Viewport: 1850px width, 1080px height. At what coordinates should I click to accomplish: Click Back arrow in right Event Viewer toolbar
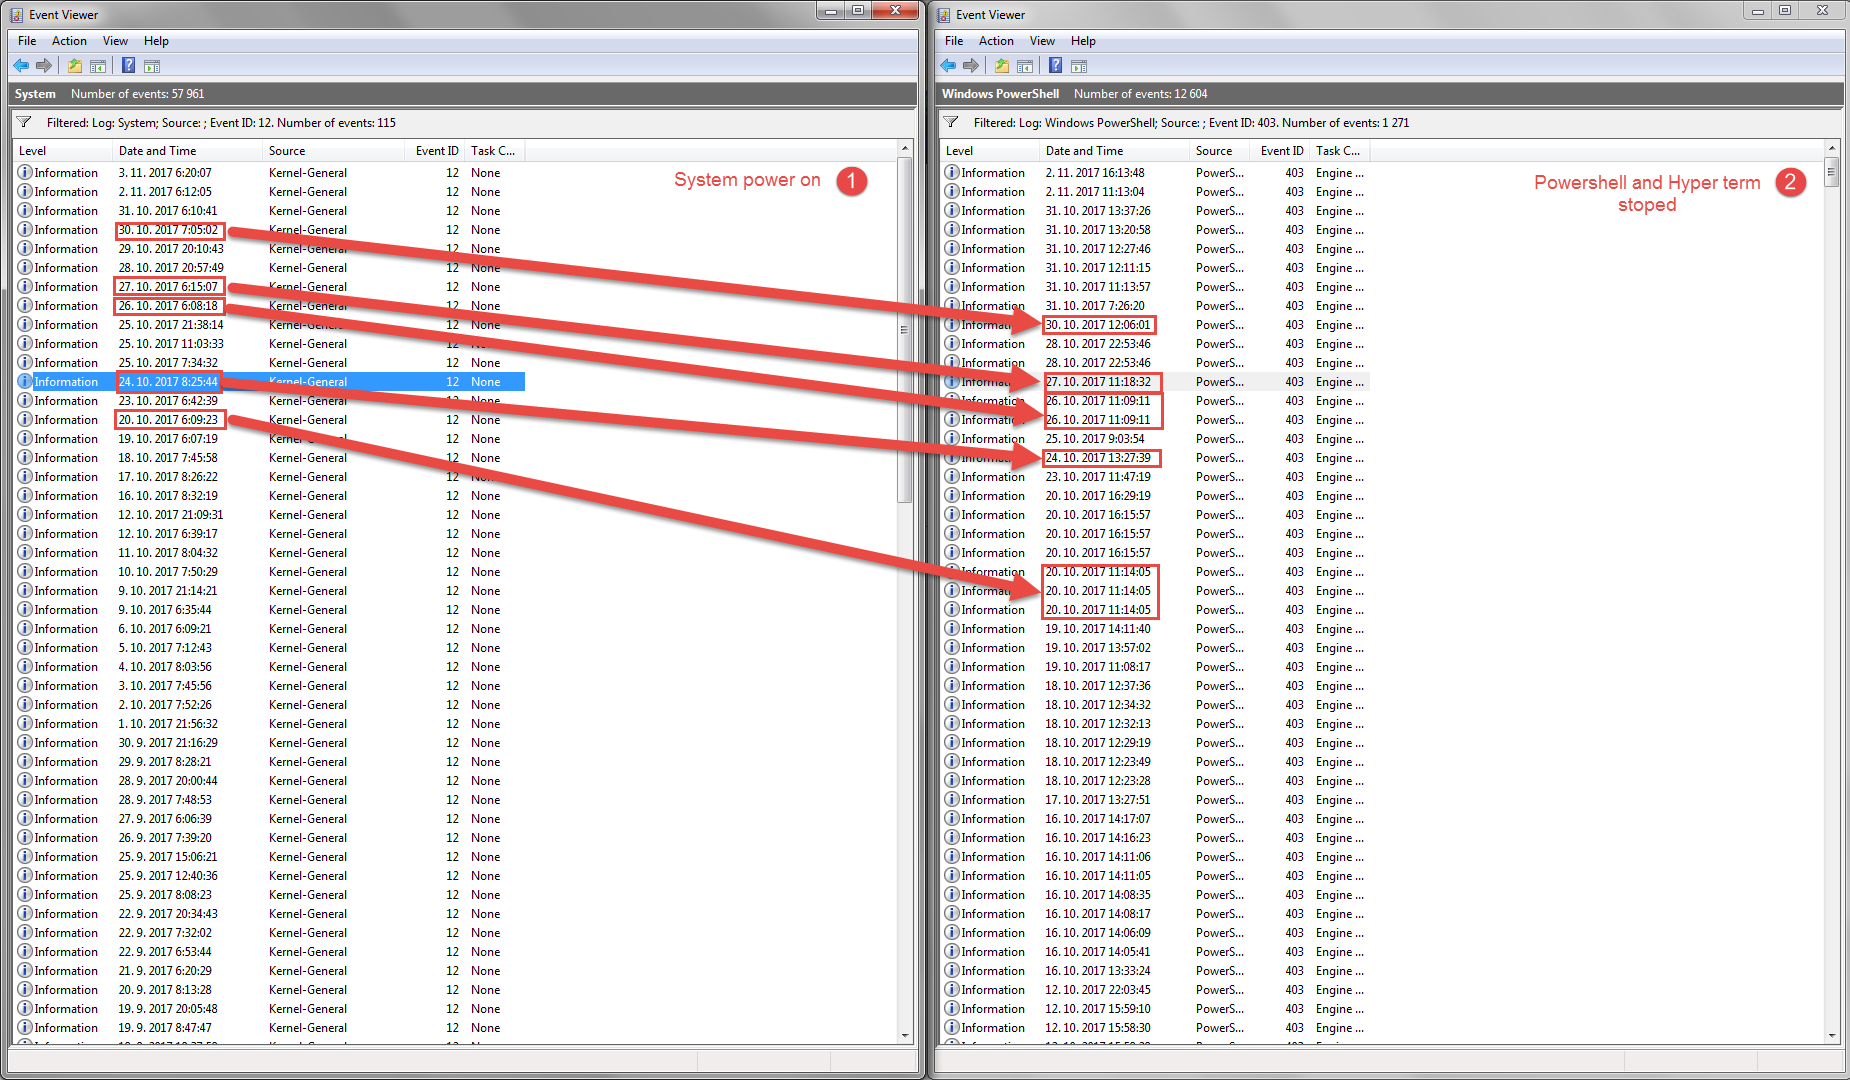(948, 66)
